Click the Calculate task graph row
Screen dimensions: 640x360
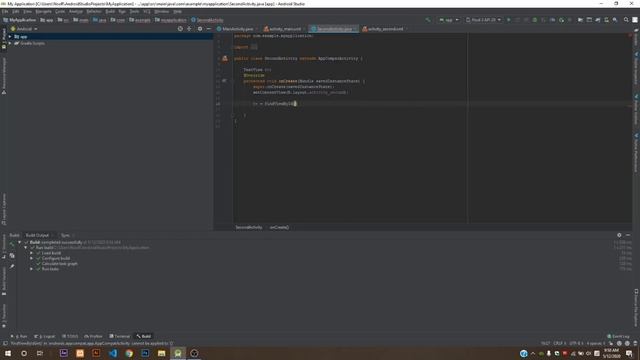pos(60,264)
